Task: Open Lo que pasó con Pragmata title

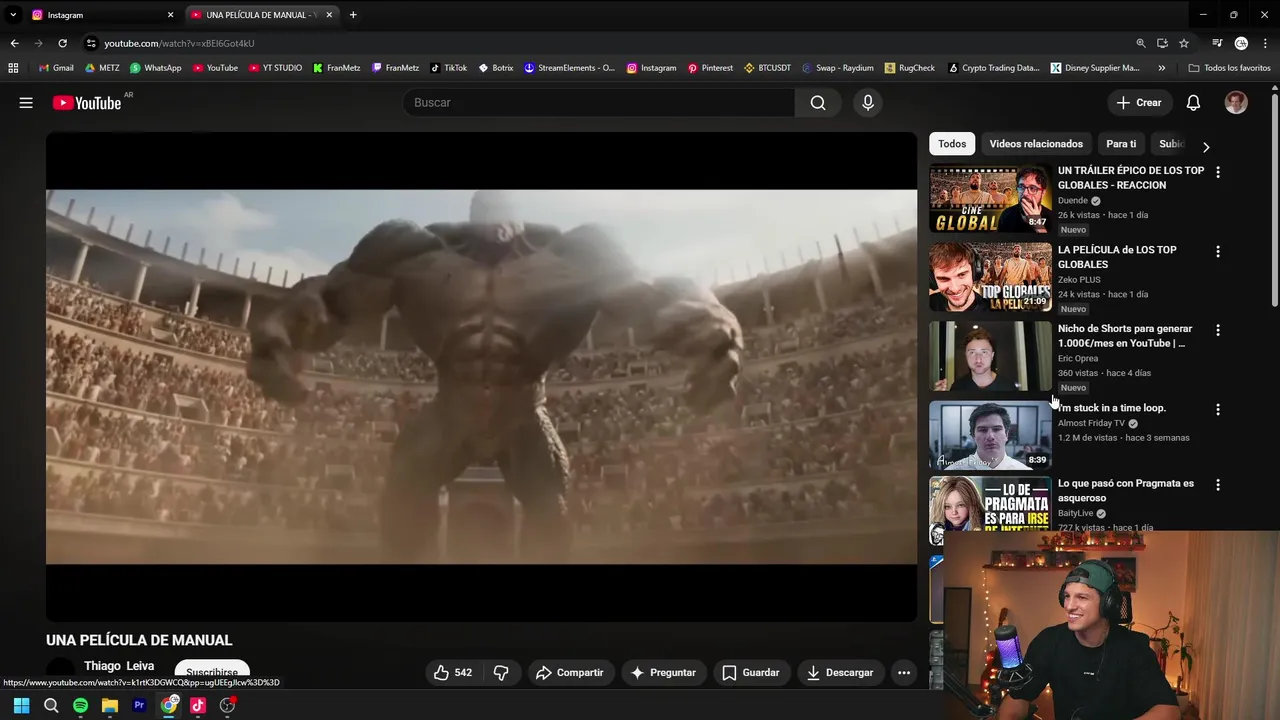Action: tap(1126, 491)
